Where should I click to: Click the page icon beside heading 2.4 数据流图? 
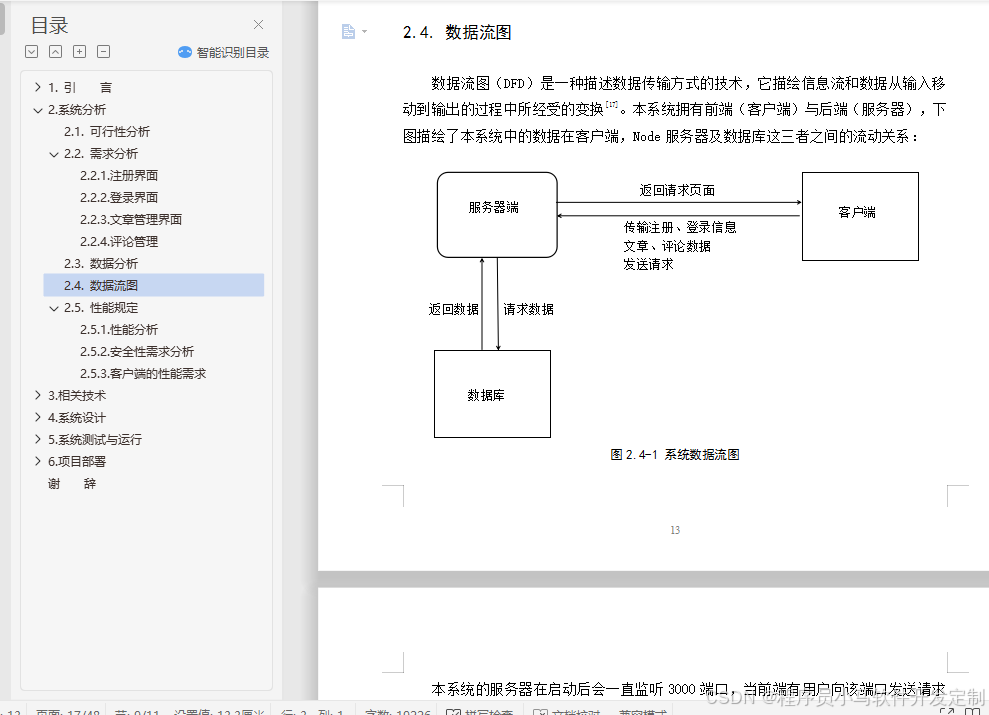[347, 31]
